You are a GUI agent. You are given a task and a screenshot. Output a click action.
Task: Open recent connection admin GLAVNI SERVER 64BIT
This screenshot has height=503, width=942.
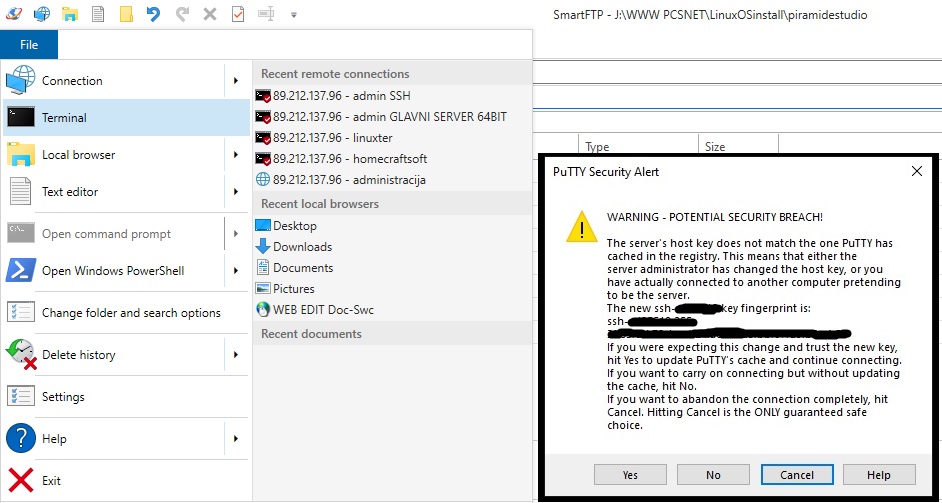tap(393, 117)
